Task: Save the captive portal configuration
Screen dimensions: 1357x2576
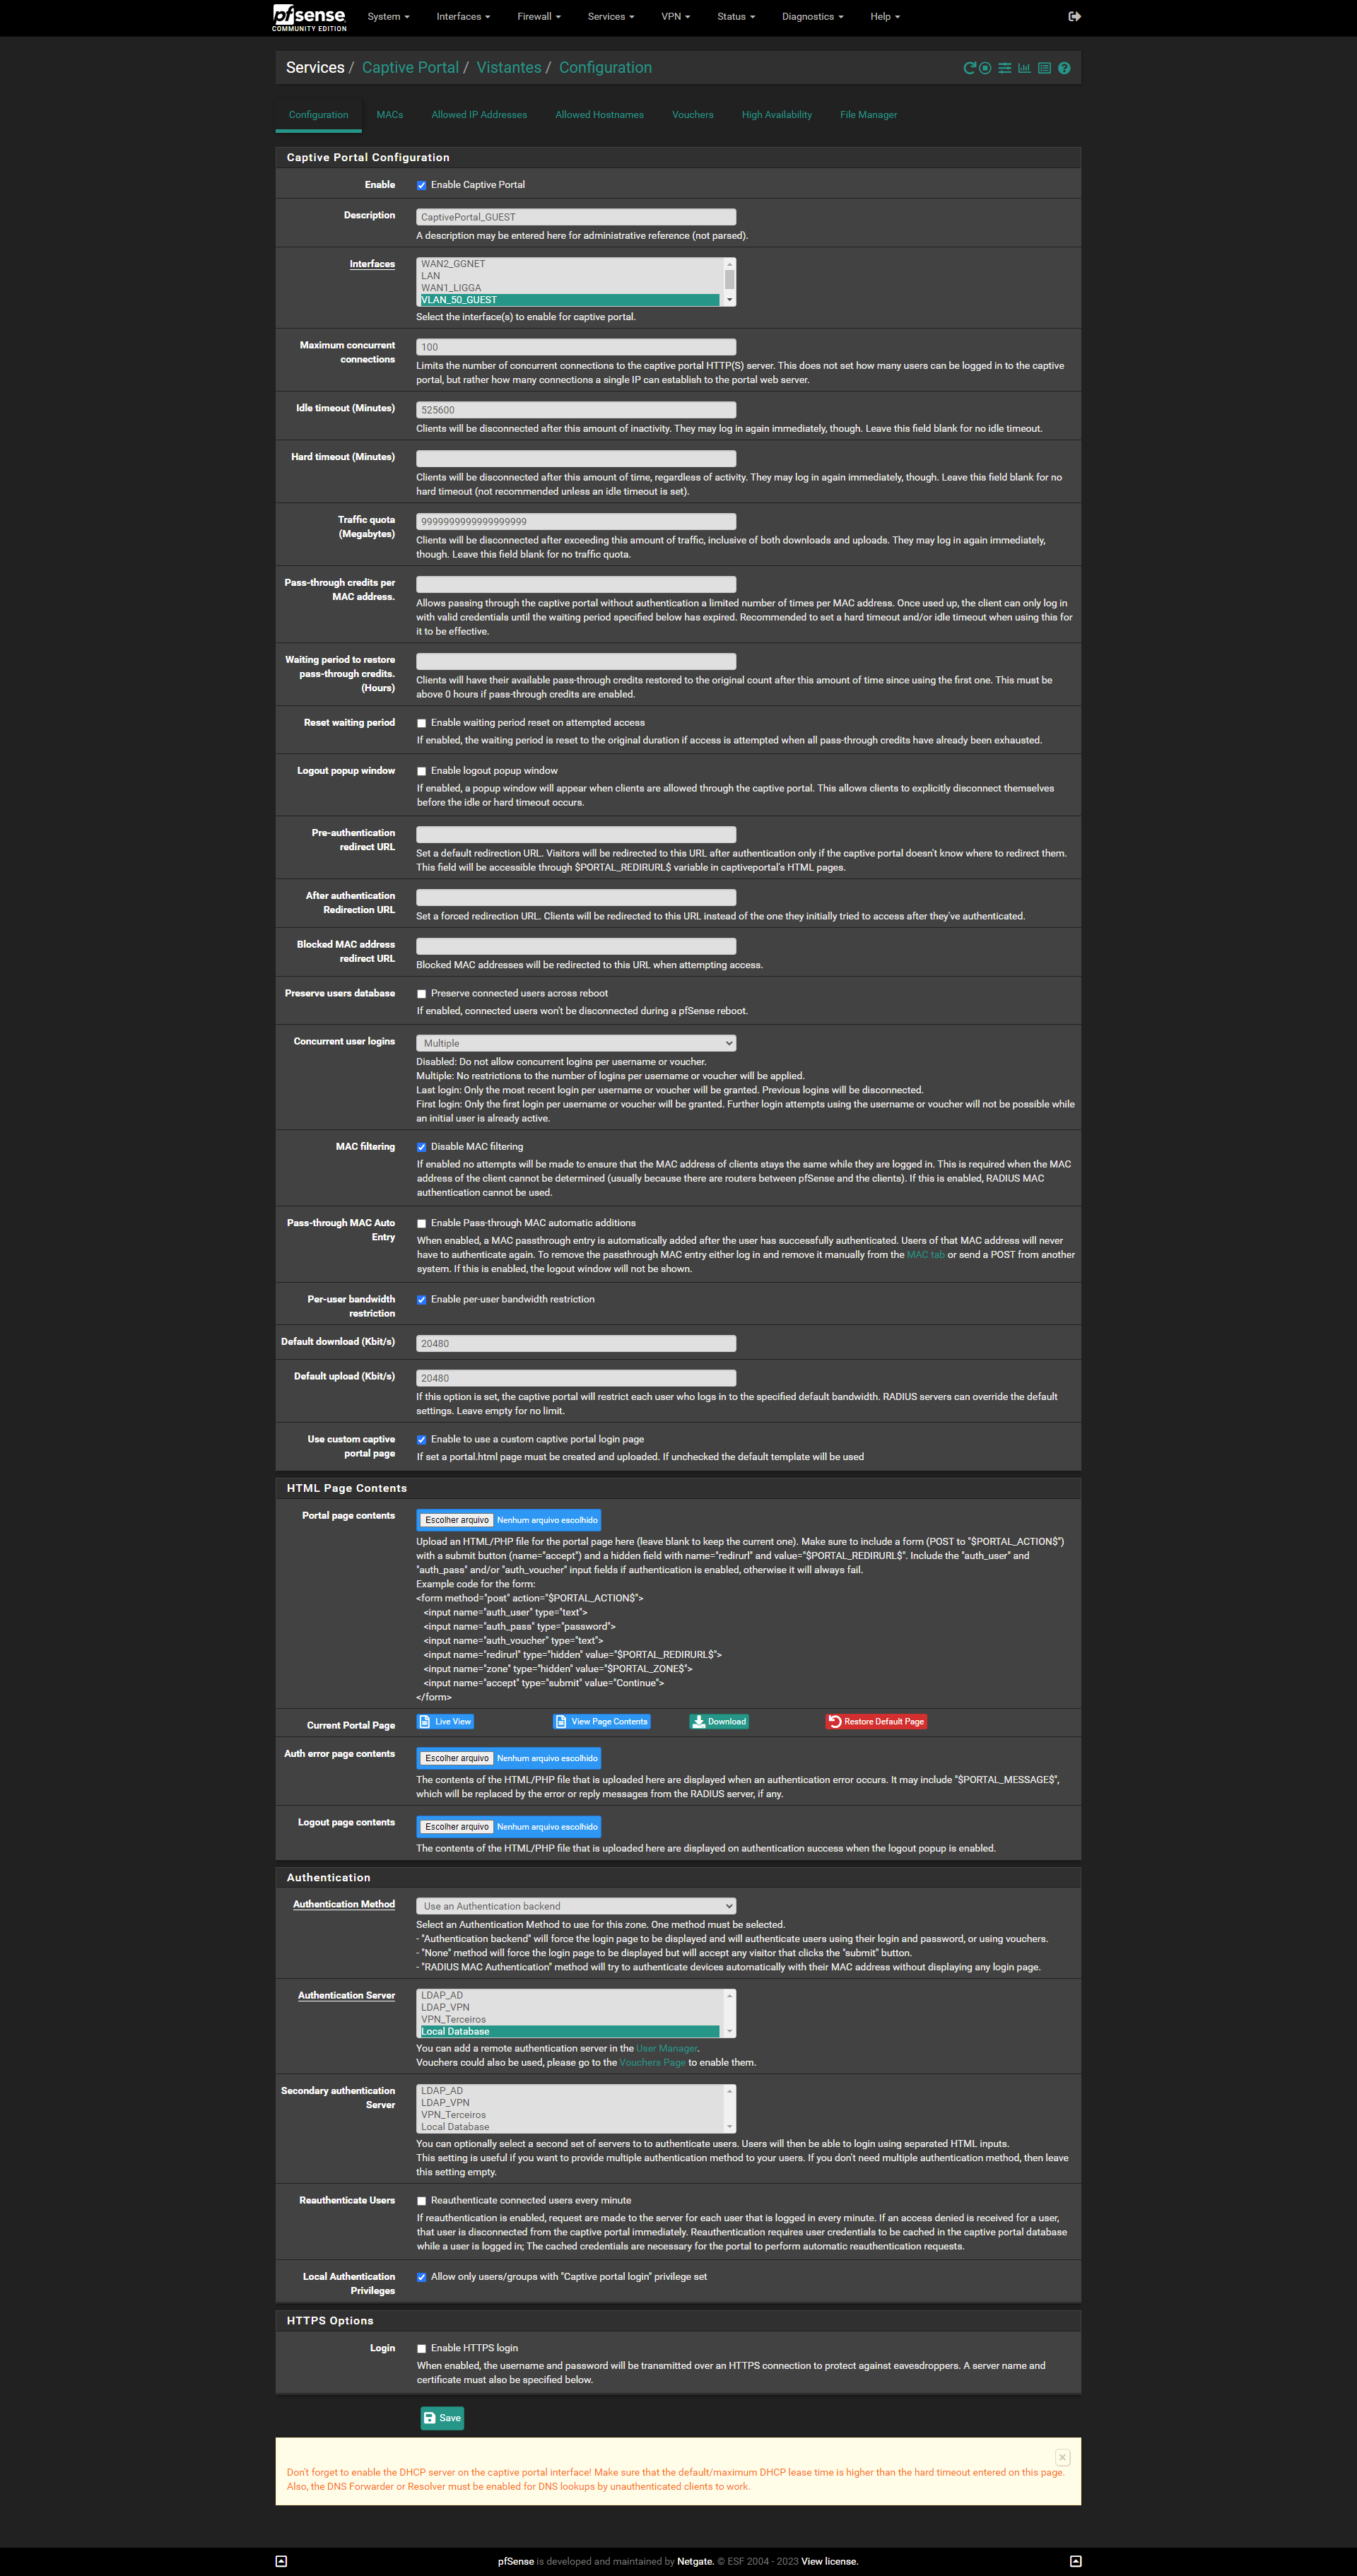Action: click(x=442, y=2418)
